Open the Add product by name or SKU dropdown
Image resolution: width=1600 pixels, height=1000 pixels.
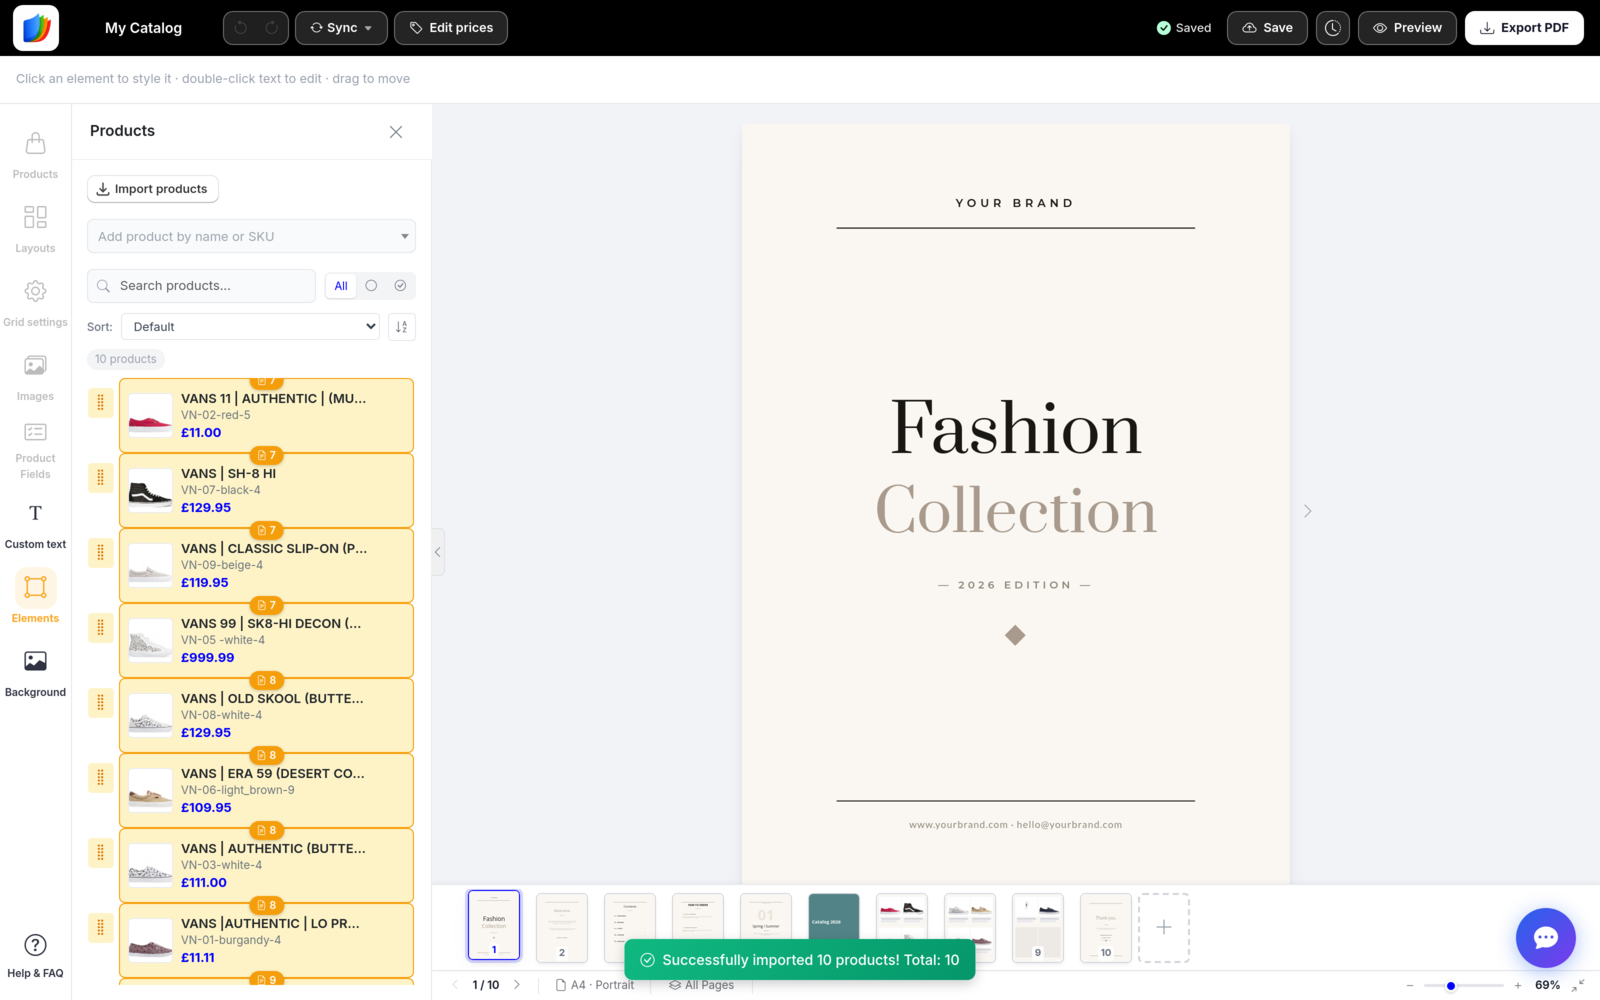[x=251, y=237]
